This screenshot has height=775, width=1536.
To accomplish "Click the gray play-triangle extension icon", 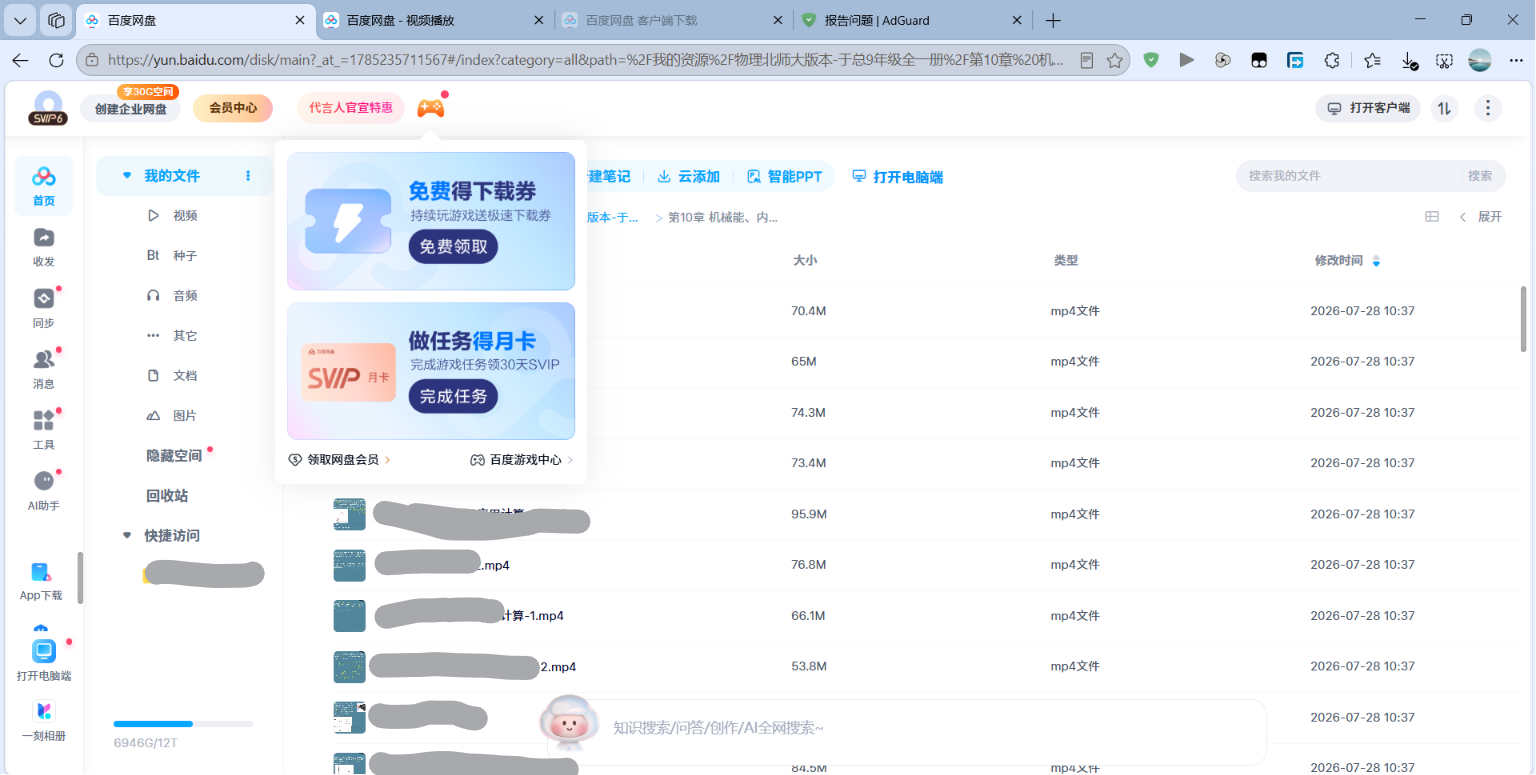I will point(1186,60).
